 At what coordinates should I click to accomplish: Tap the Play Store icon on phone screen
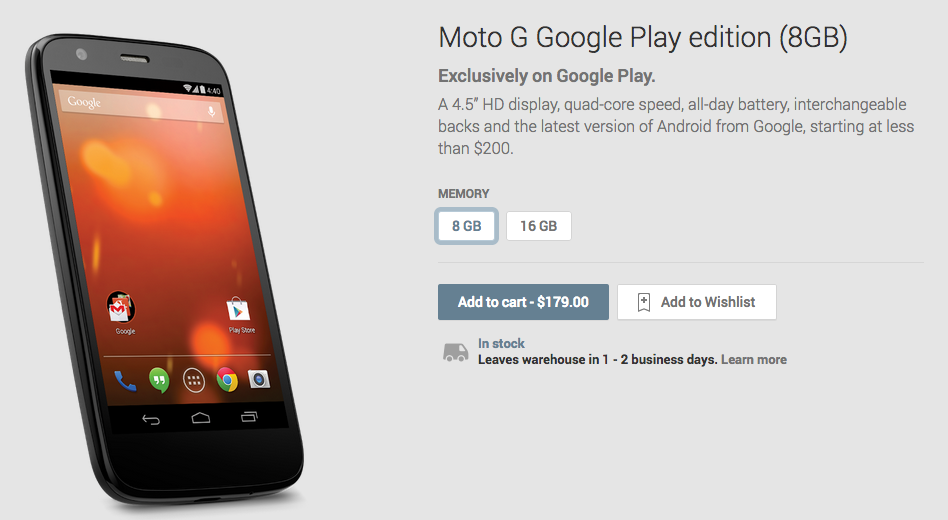pos(238,308)
